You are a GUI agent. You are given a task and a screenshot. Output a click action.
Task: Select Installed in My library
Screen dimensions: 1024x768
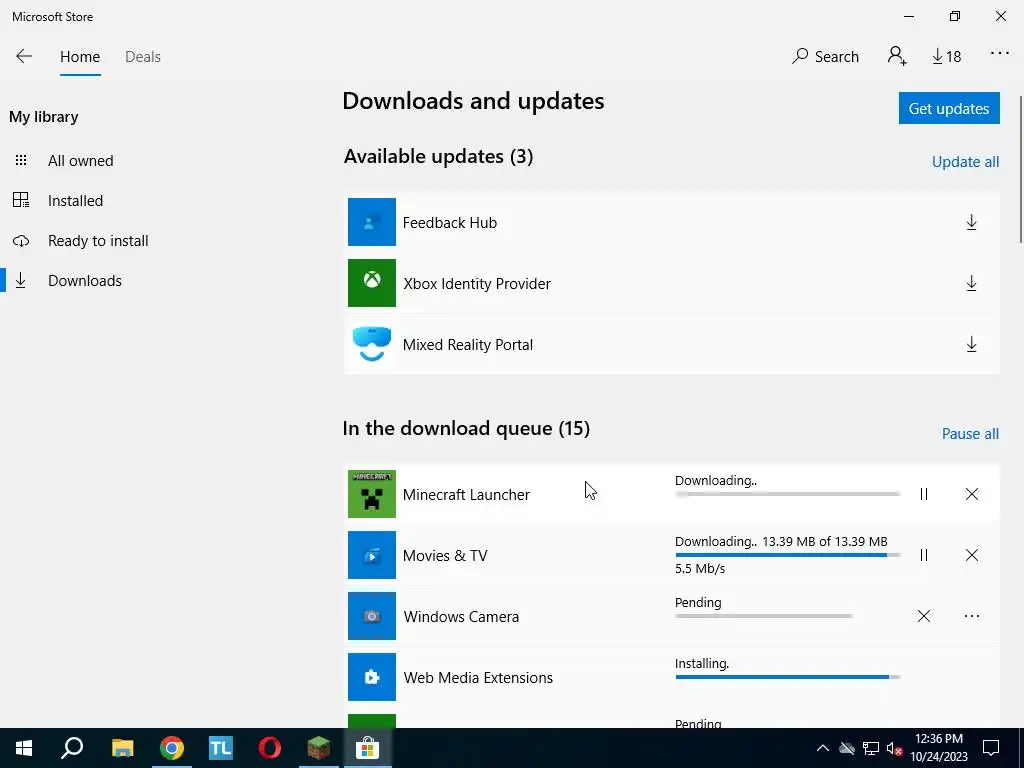(x=75, y=200)
